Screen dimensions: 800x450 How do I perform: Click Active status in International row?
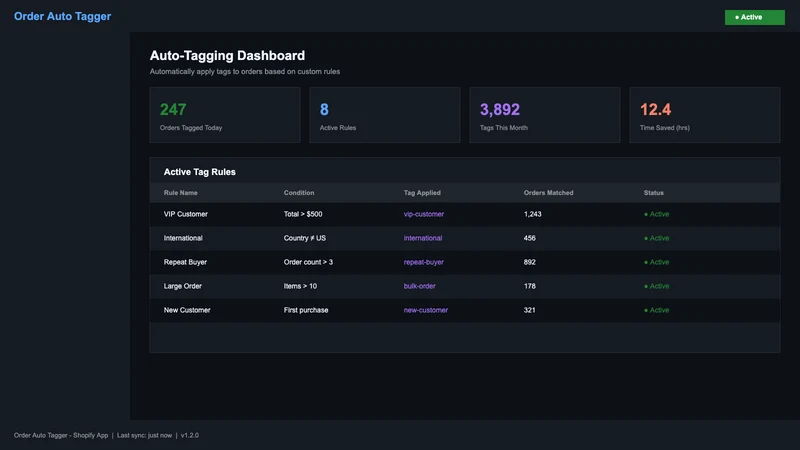click(x=657, y=238)
